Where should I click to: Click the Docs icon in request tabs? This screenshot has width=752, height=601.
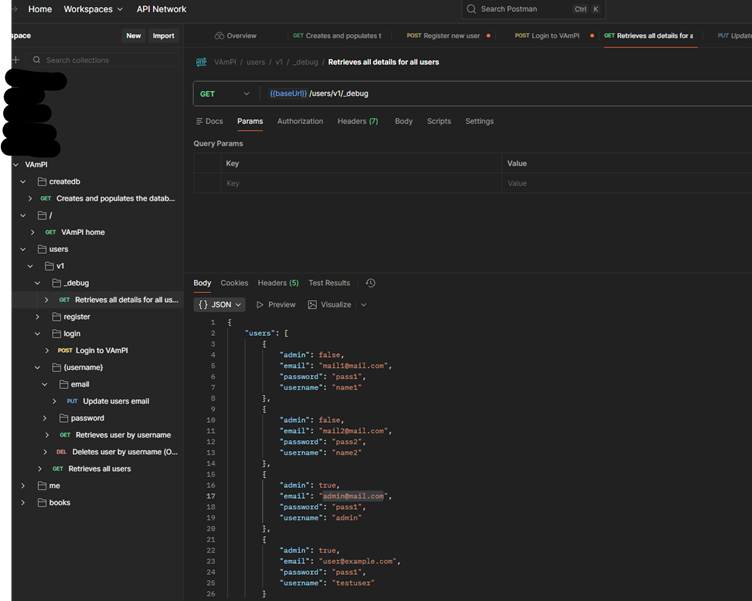coord(200,121)
